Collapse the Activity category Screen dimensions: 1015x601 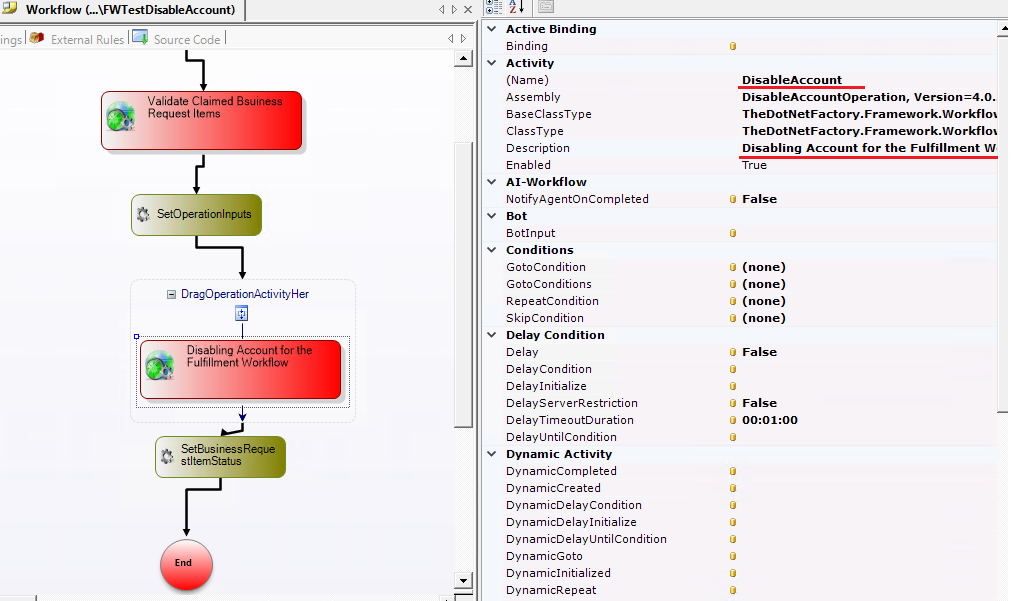click(x=492, y=63)
